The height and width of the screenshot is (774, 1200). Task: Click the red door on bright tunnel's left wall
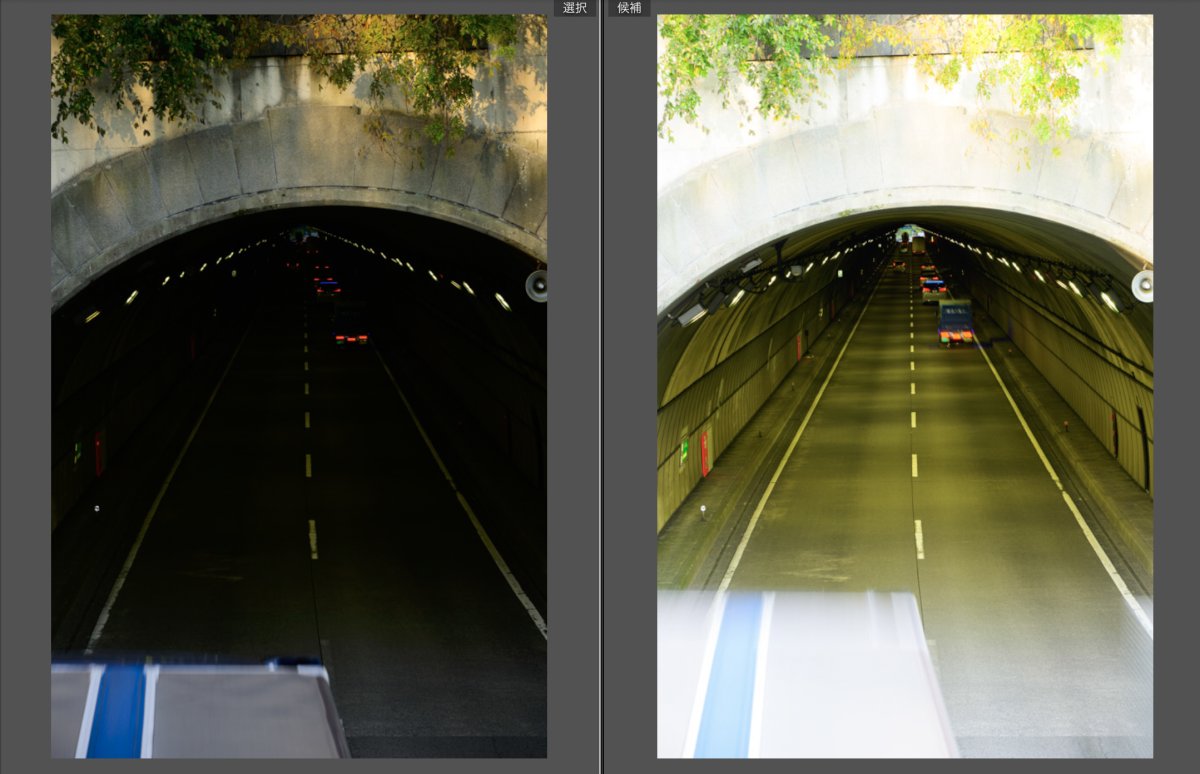(x=704, y=454)
